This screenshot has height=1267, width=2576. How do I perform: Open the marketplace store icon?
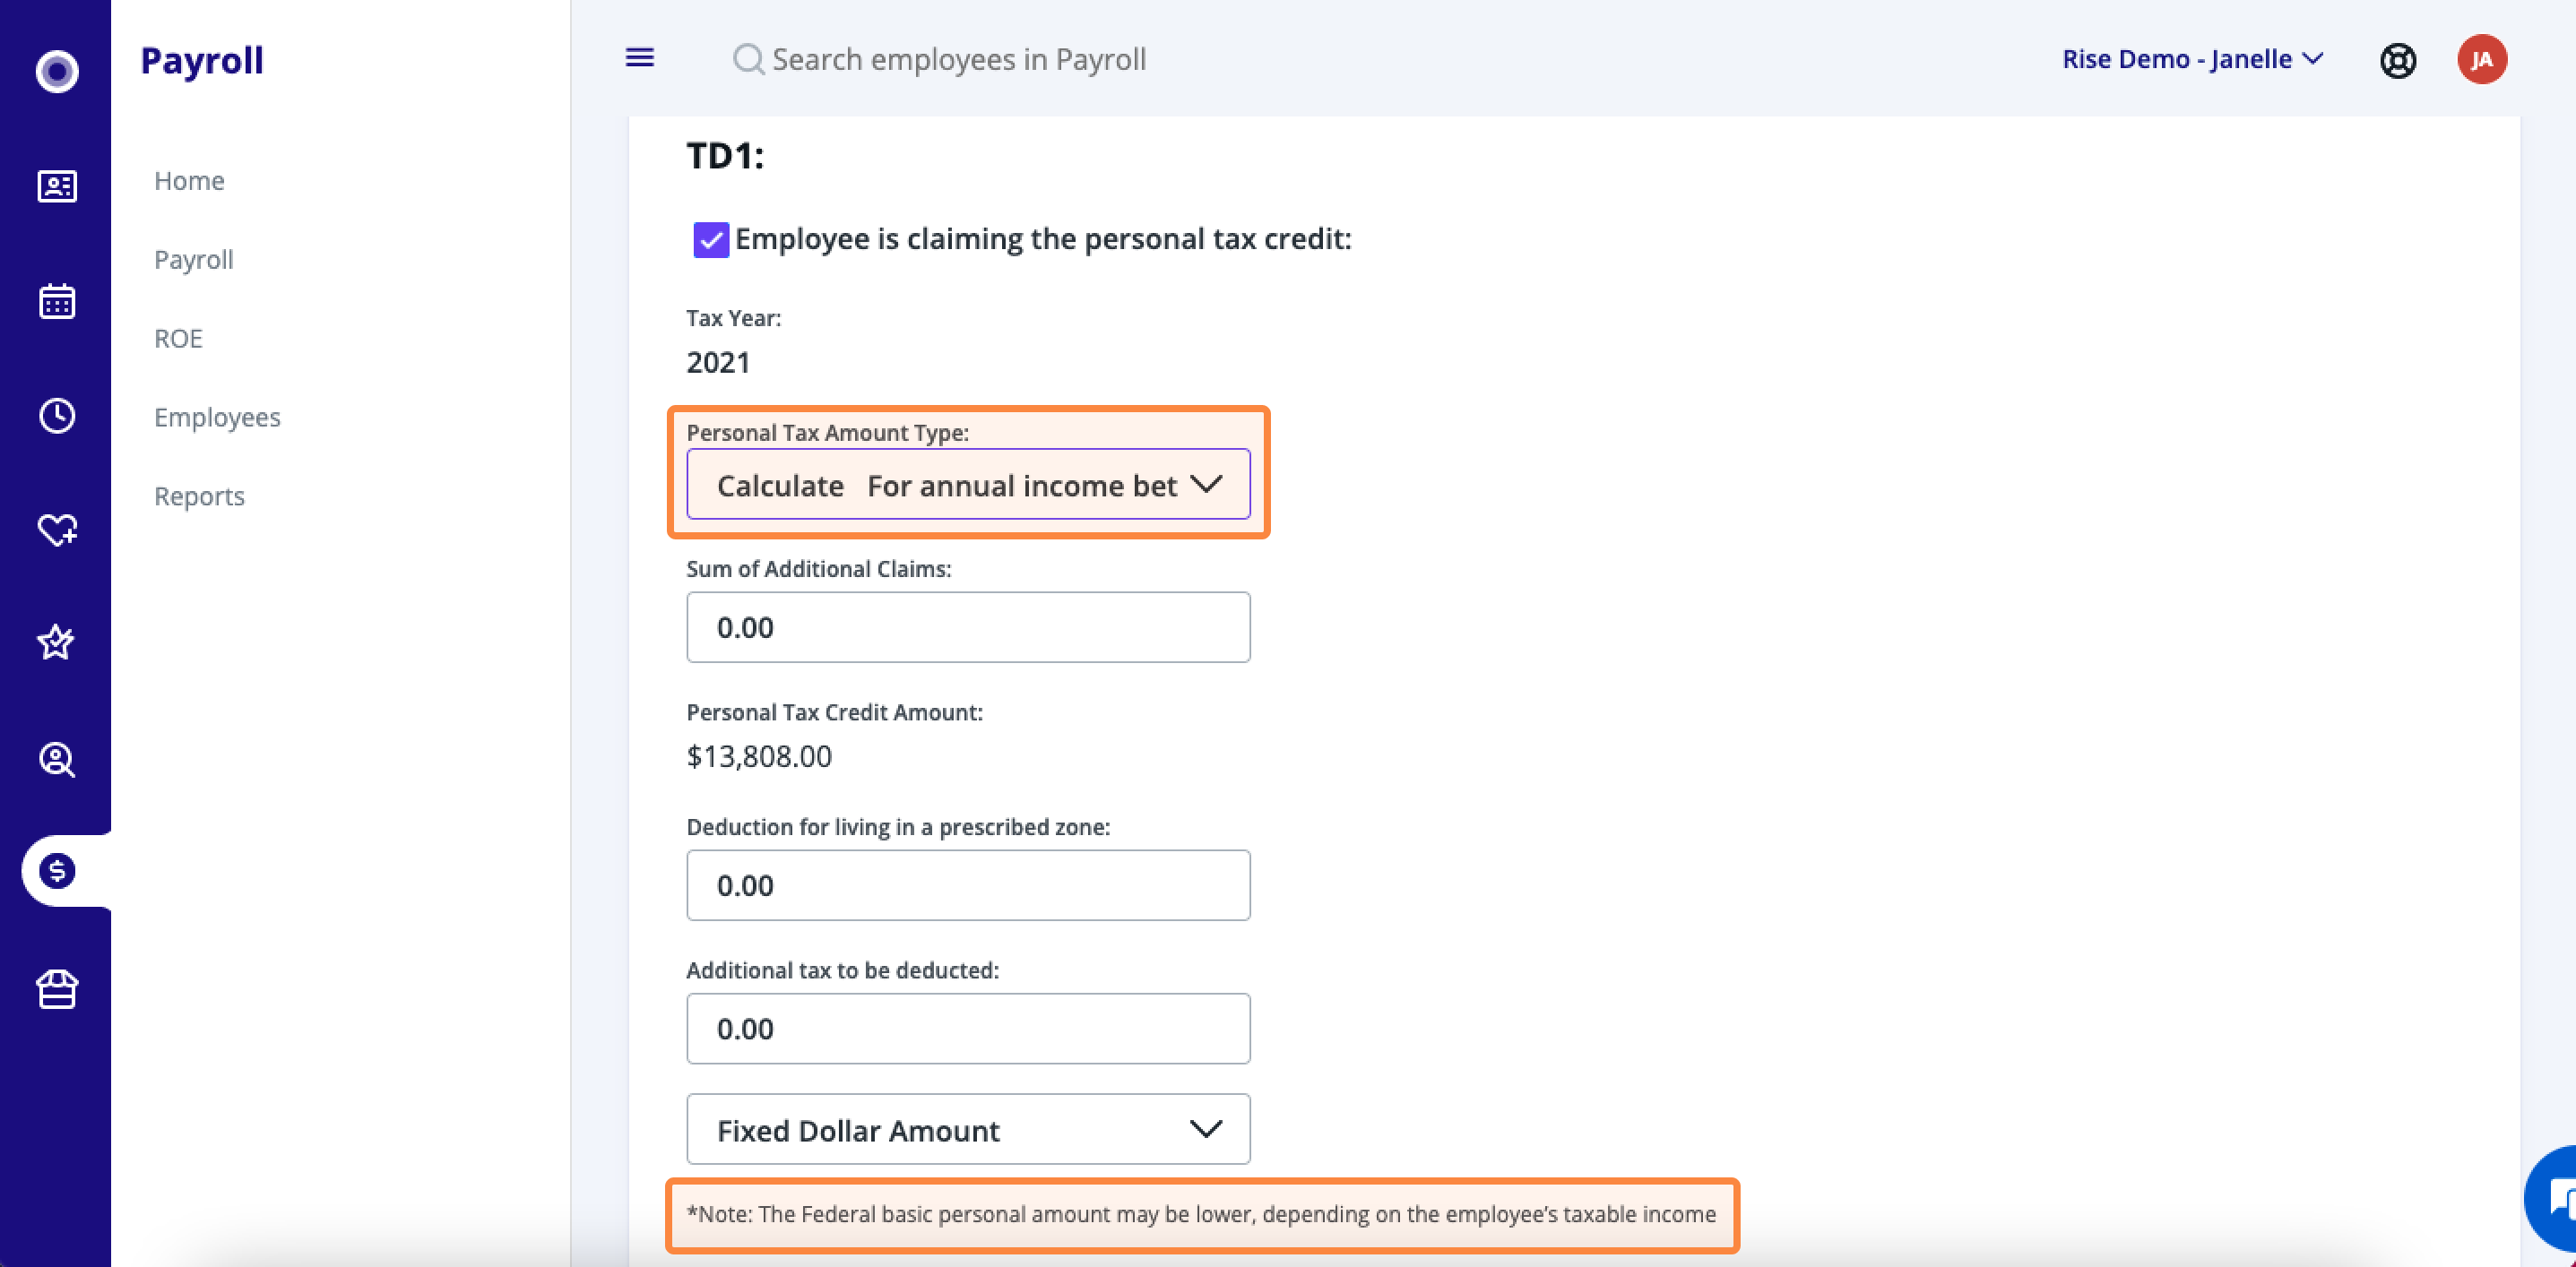[57, 990]
